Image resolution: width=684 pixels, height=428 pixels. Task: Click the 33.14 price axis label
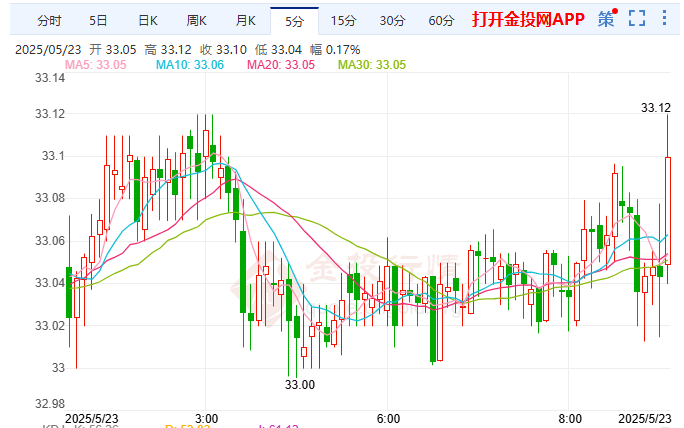tap(50, 78)
